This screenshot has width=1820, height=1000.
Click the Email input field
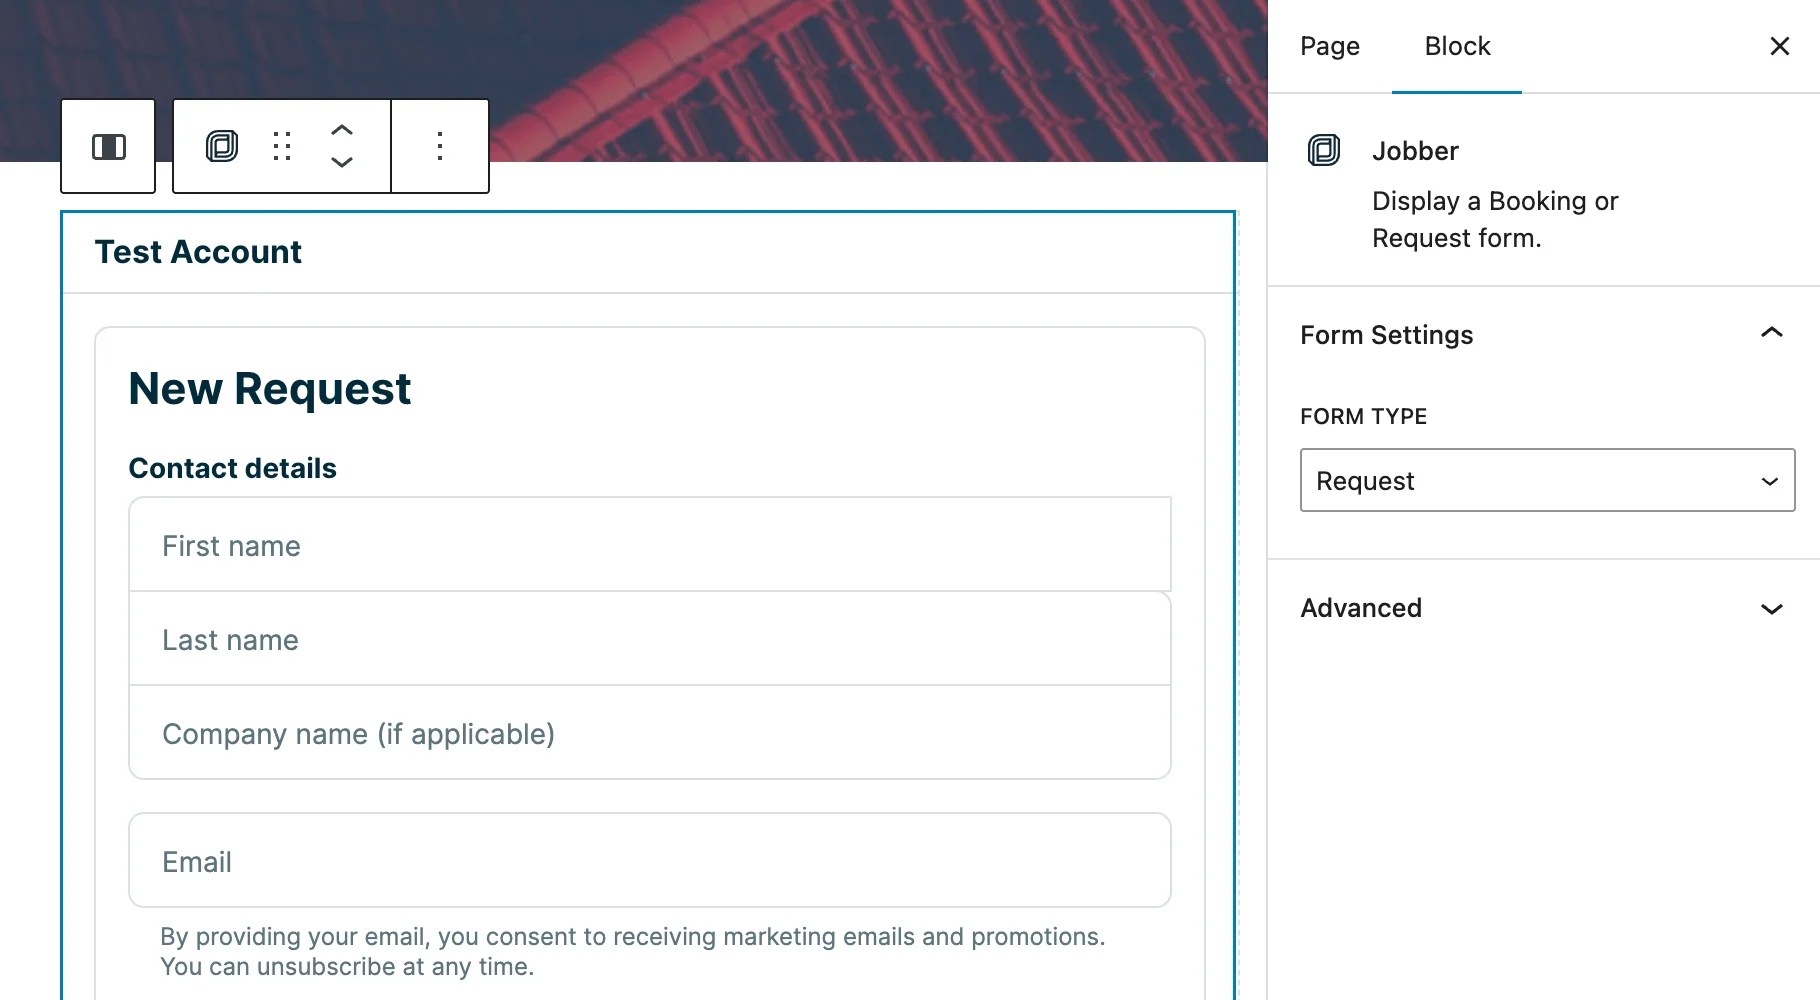650,860
